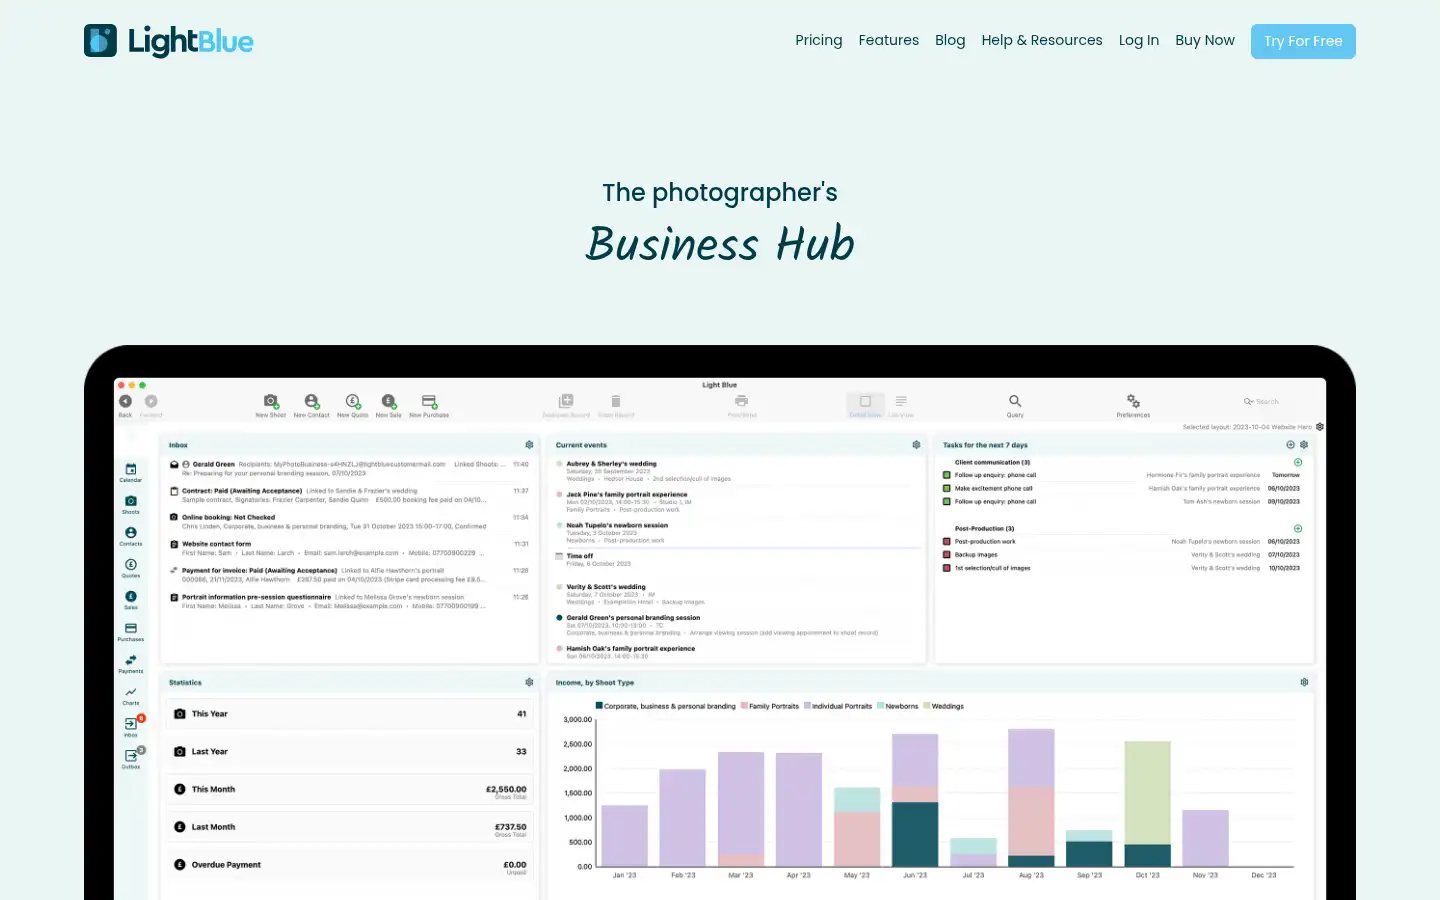Screen dimensions: 1440x900
Task: Click the Print printer icon
Action: tap(742, 401)
